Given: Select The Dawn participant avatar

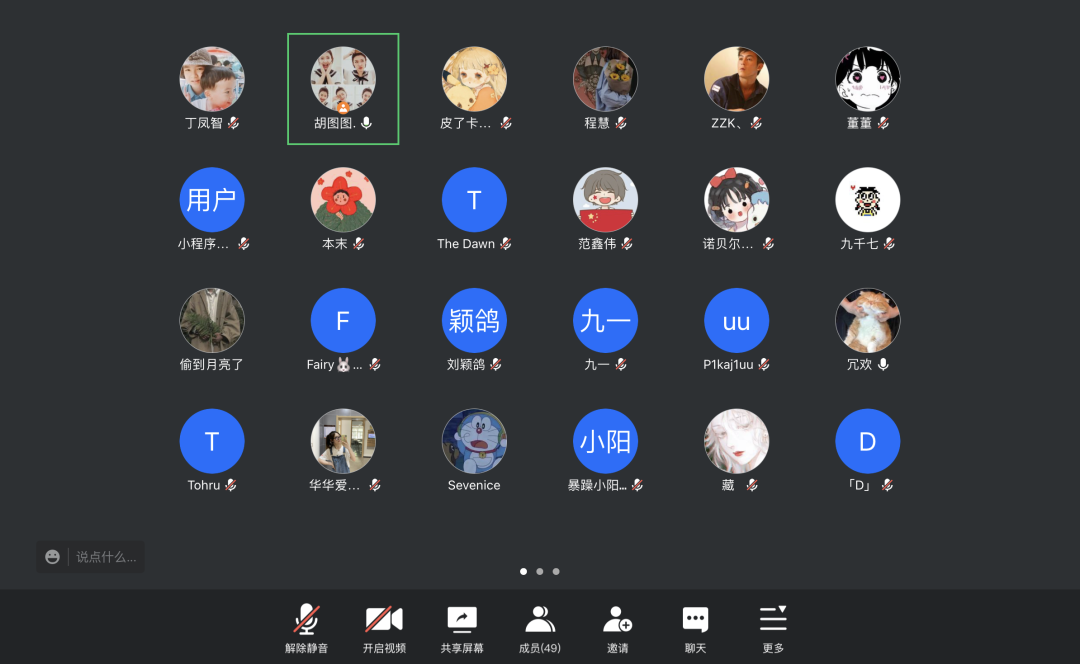Looking at the screenshot, I should (x=474, y=200).
